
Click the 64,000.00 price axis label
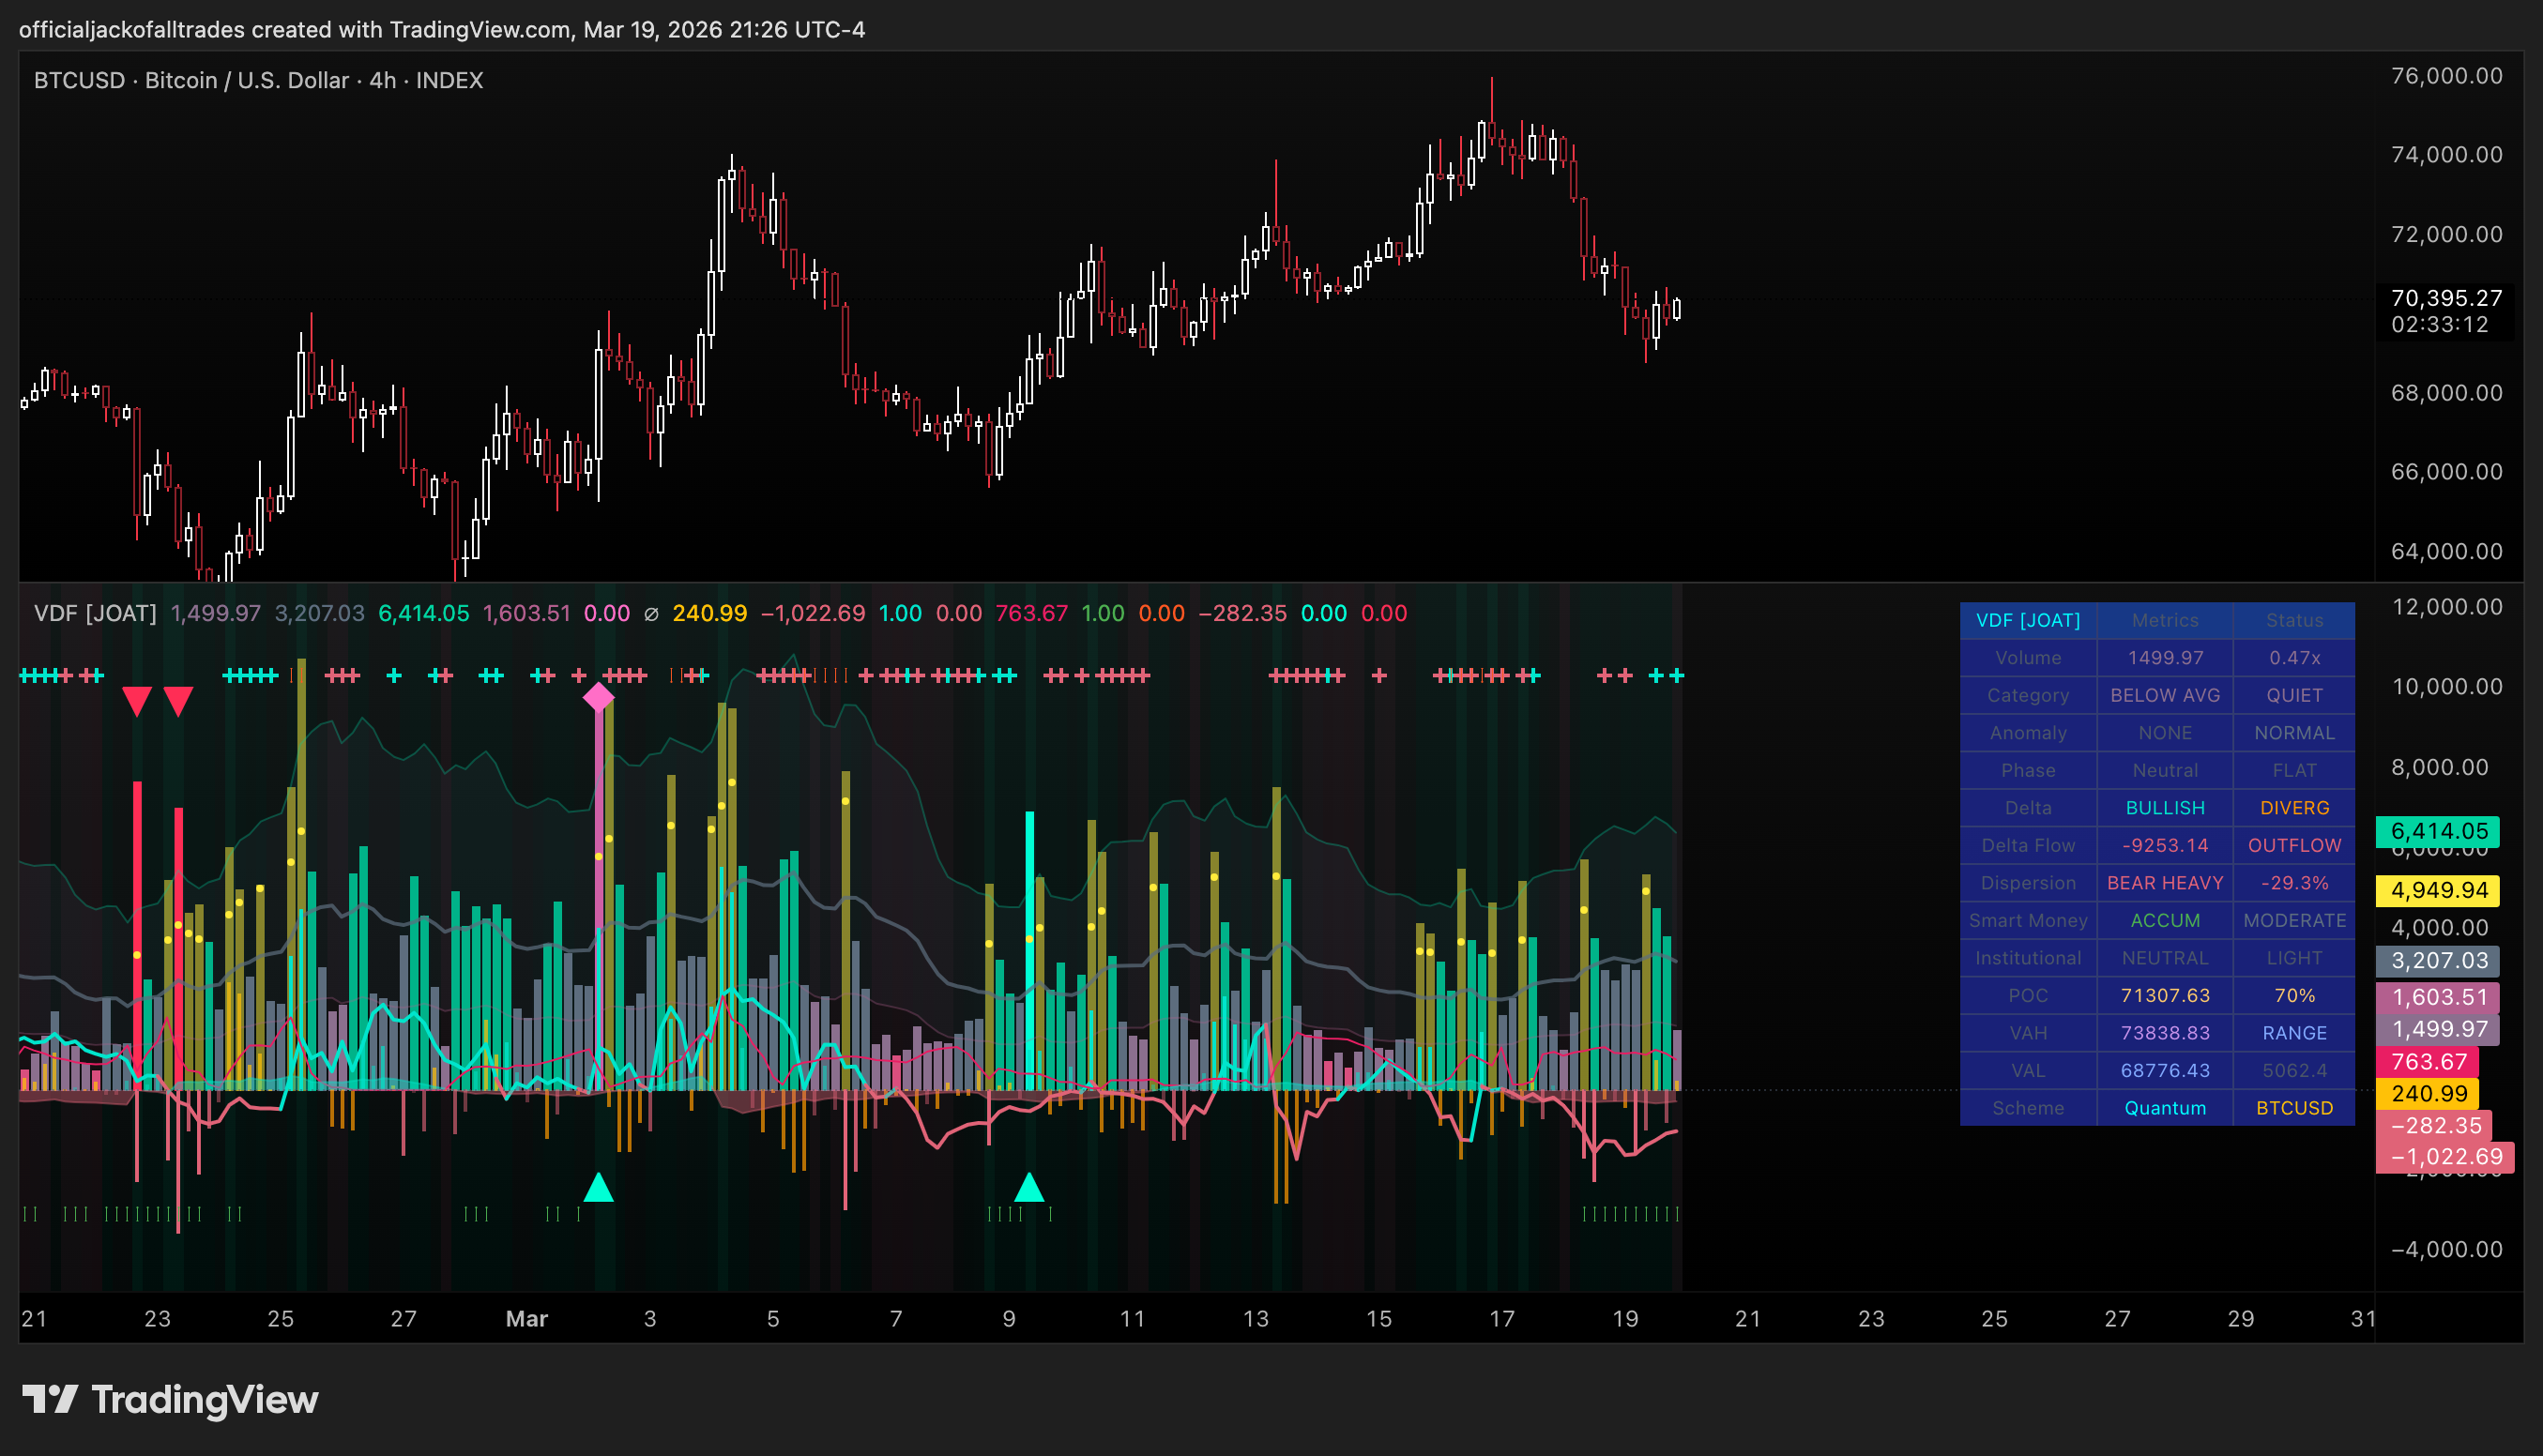[2446, 551]
